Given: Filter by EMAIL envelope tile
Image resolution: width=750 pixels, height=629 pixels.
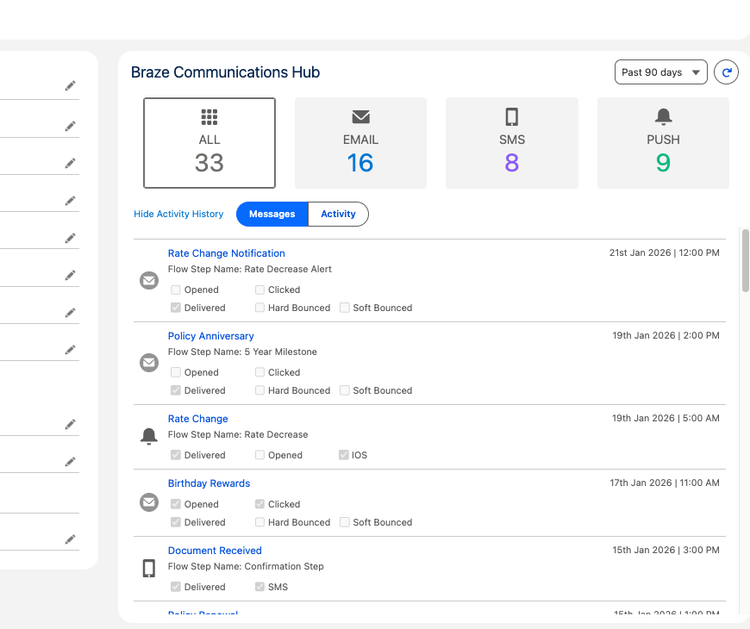Looking at the screenshot, I should [x=360, y=143].
